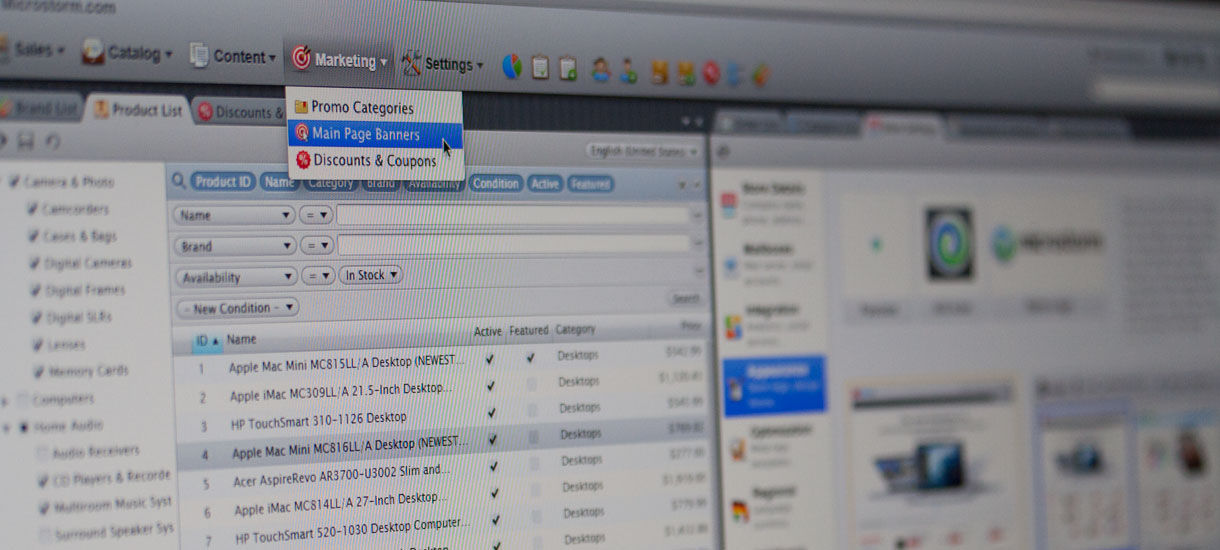
Task: Select highlighted Appearance item in right window
Action: pos(774,385)
